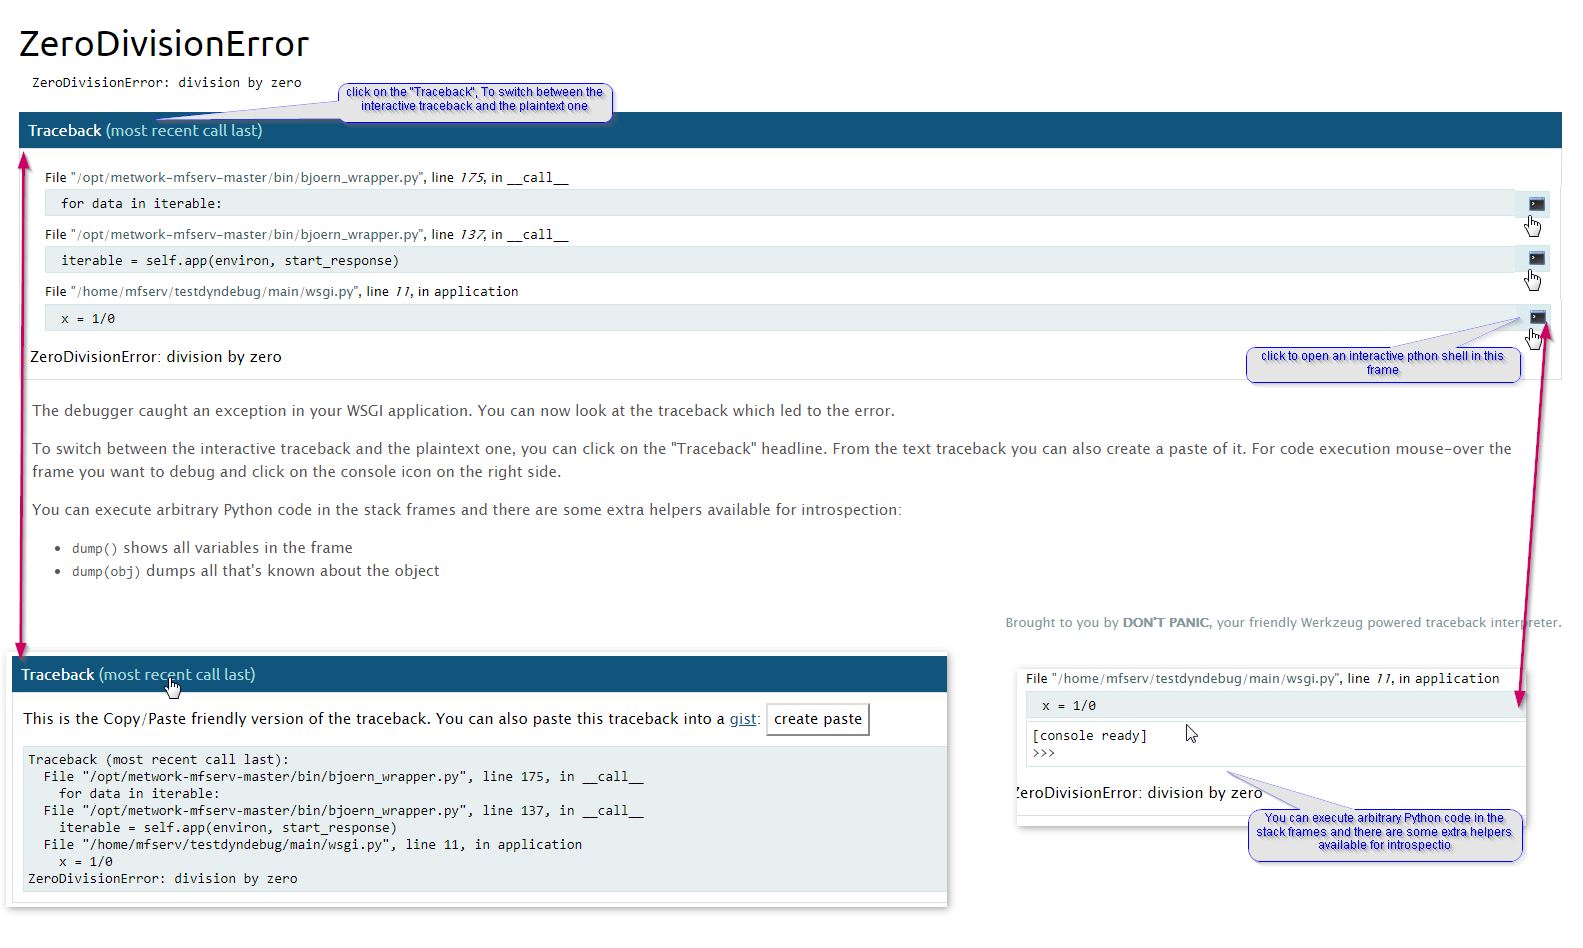Select code line 'x = 1/0' in main traceback
1583x948 pixels.
tap(780, 318)
